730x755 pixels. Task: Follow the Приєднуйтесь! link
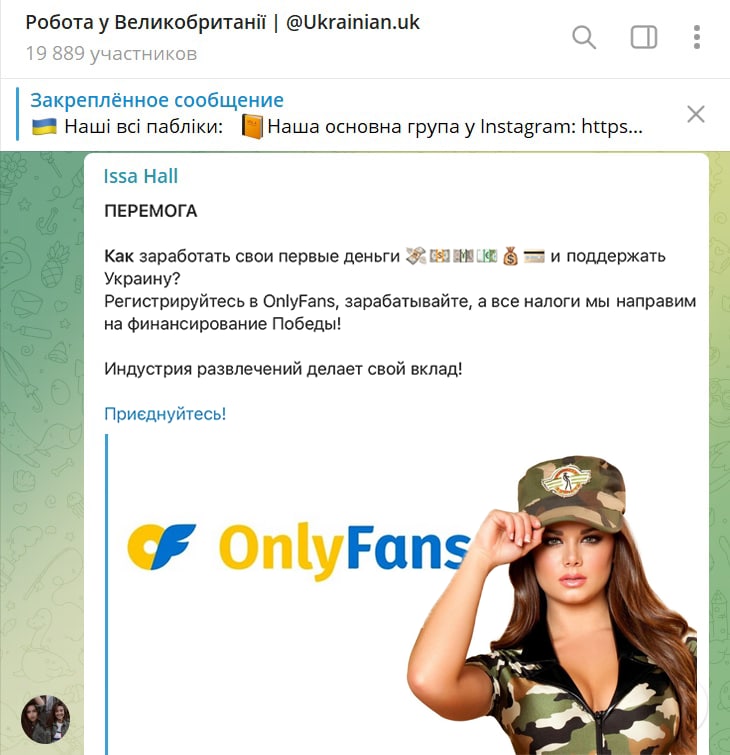(165, 414)
